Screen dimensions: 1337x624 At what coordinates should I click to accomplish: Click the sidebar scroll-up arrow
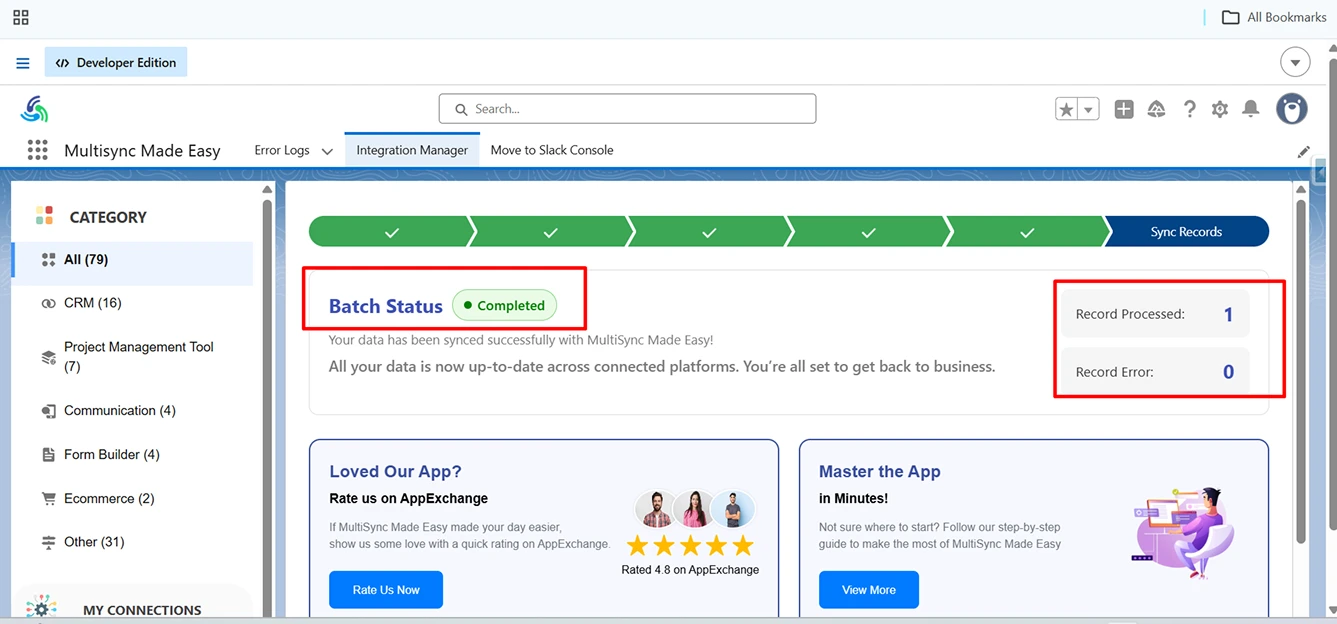point(267,189)
